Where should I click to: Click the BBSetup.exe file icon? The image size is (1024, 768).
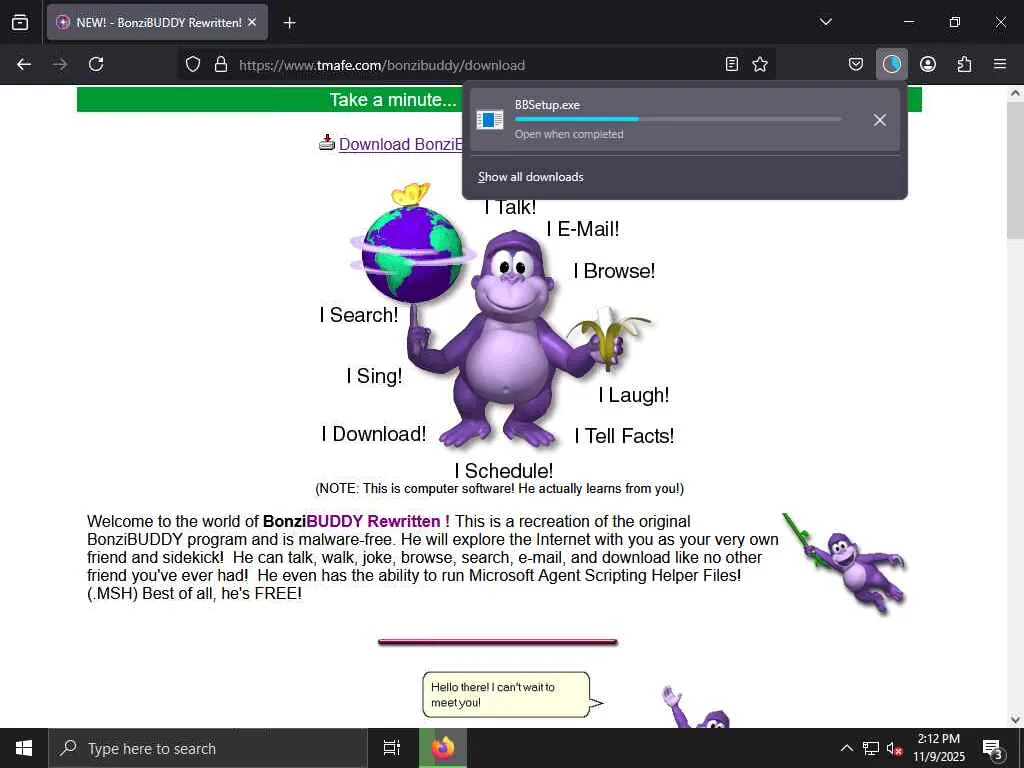click(490, 120)
